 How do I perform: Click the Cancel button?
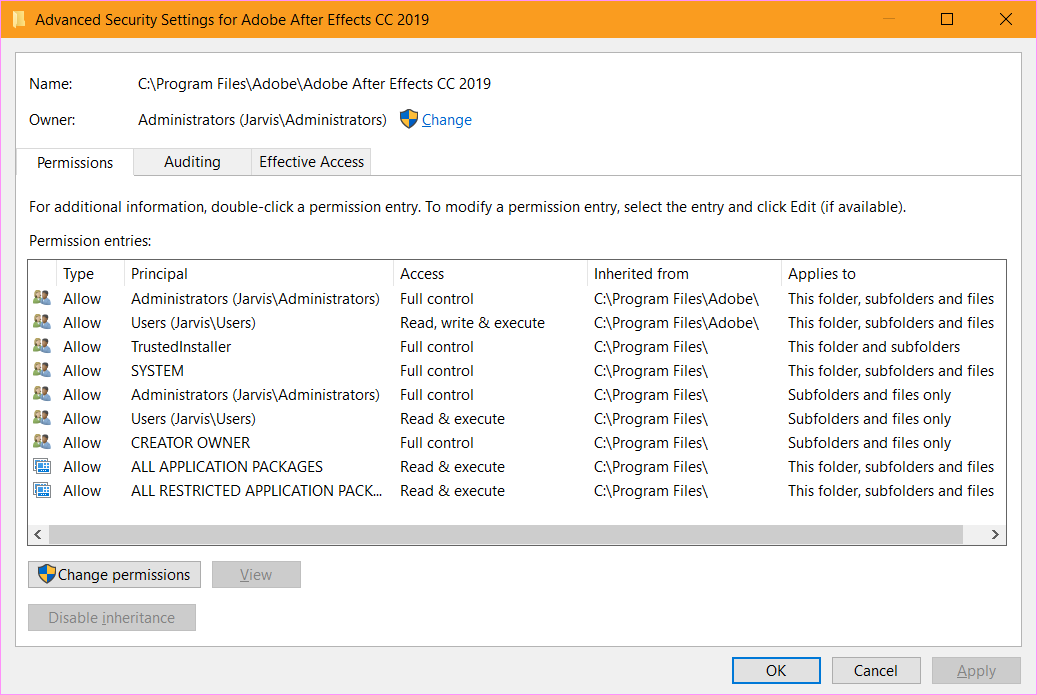(876, 671)
